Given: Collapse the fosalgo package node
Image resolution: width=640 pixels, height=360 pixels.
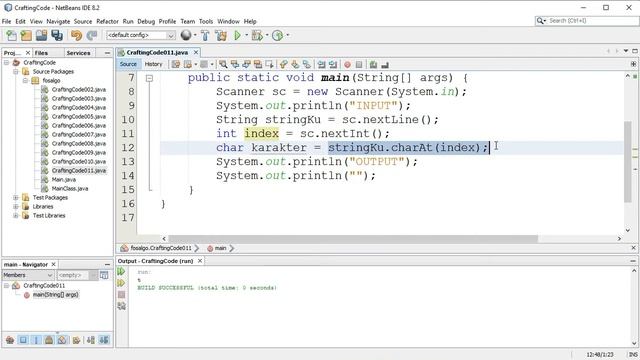Looking at the screenshot, I should coord(25,80).
